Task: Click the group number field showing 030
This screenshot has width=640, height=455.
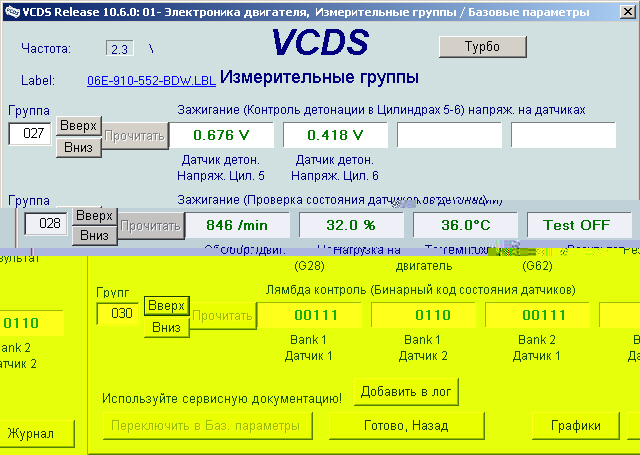Action: 118,314
